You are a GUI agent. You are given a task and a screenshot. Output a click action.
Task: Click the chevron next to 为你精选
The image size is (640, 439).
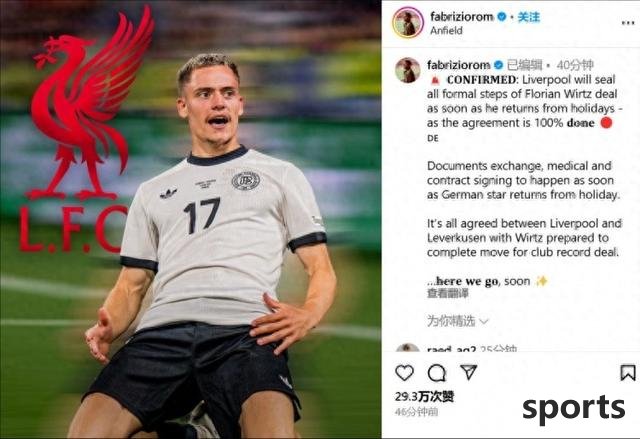tap(484, 321)
